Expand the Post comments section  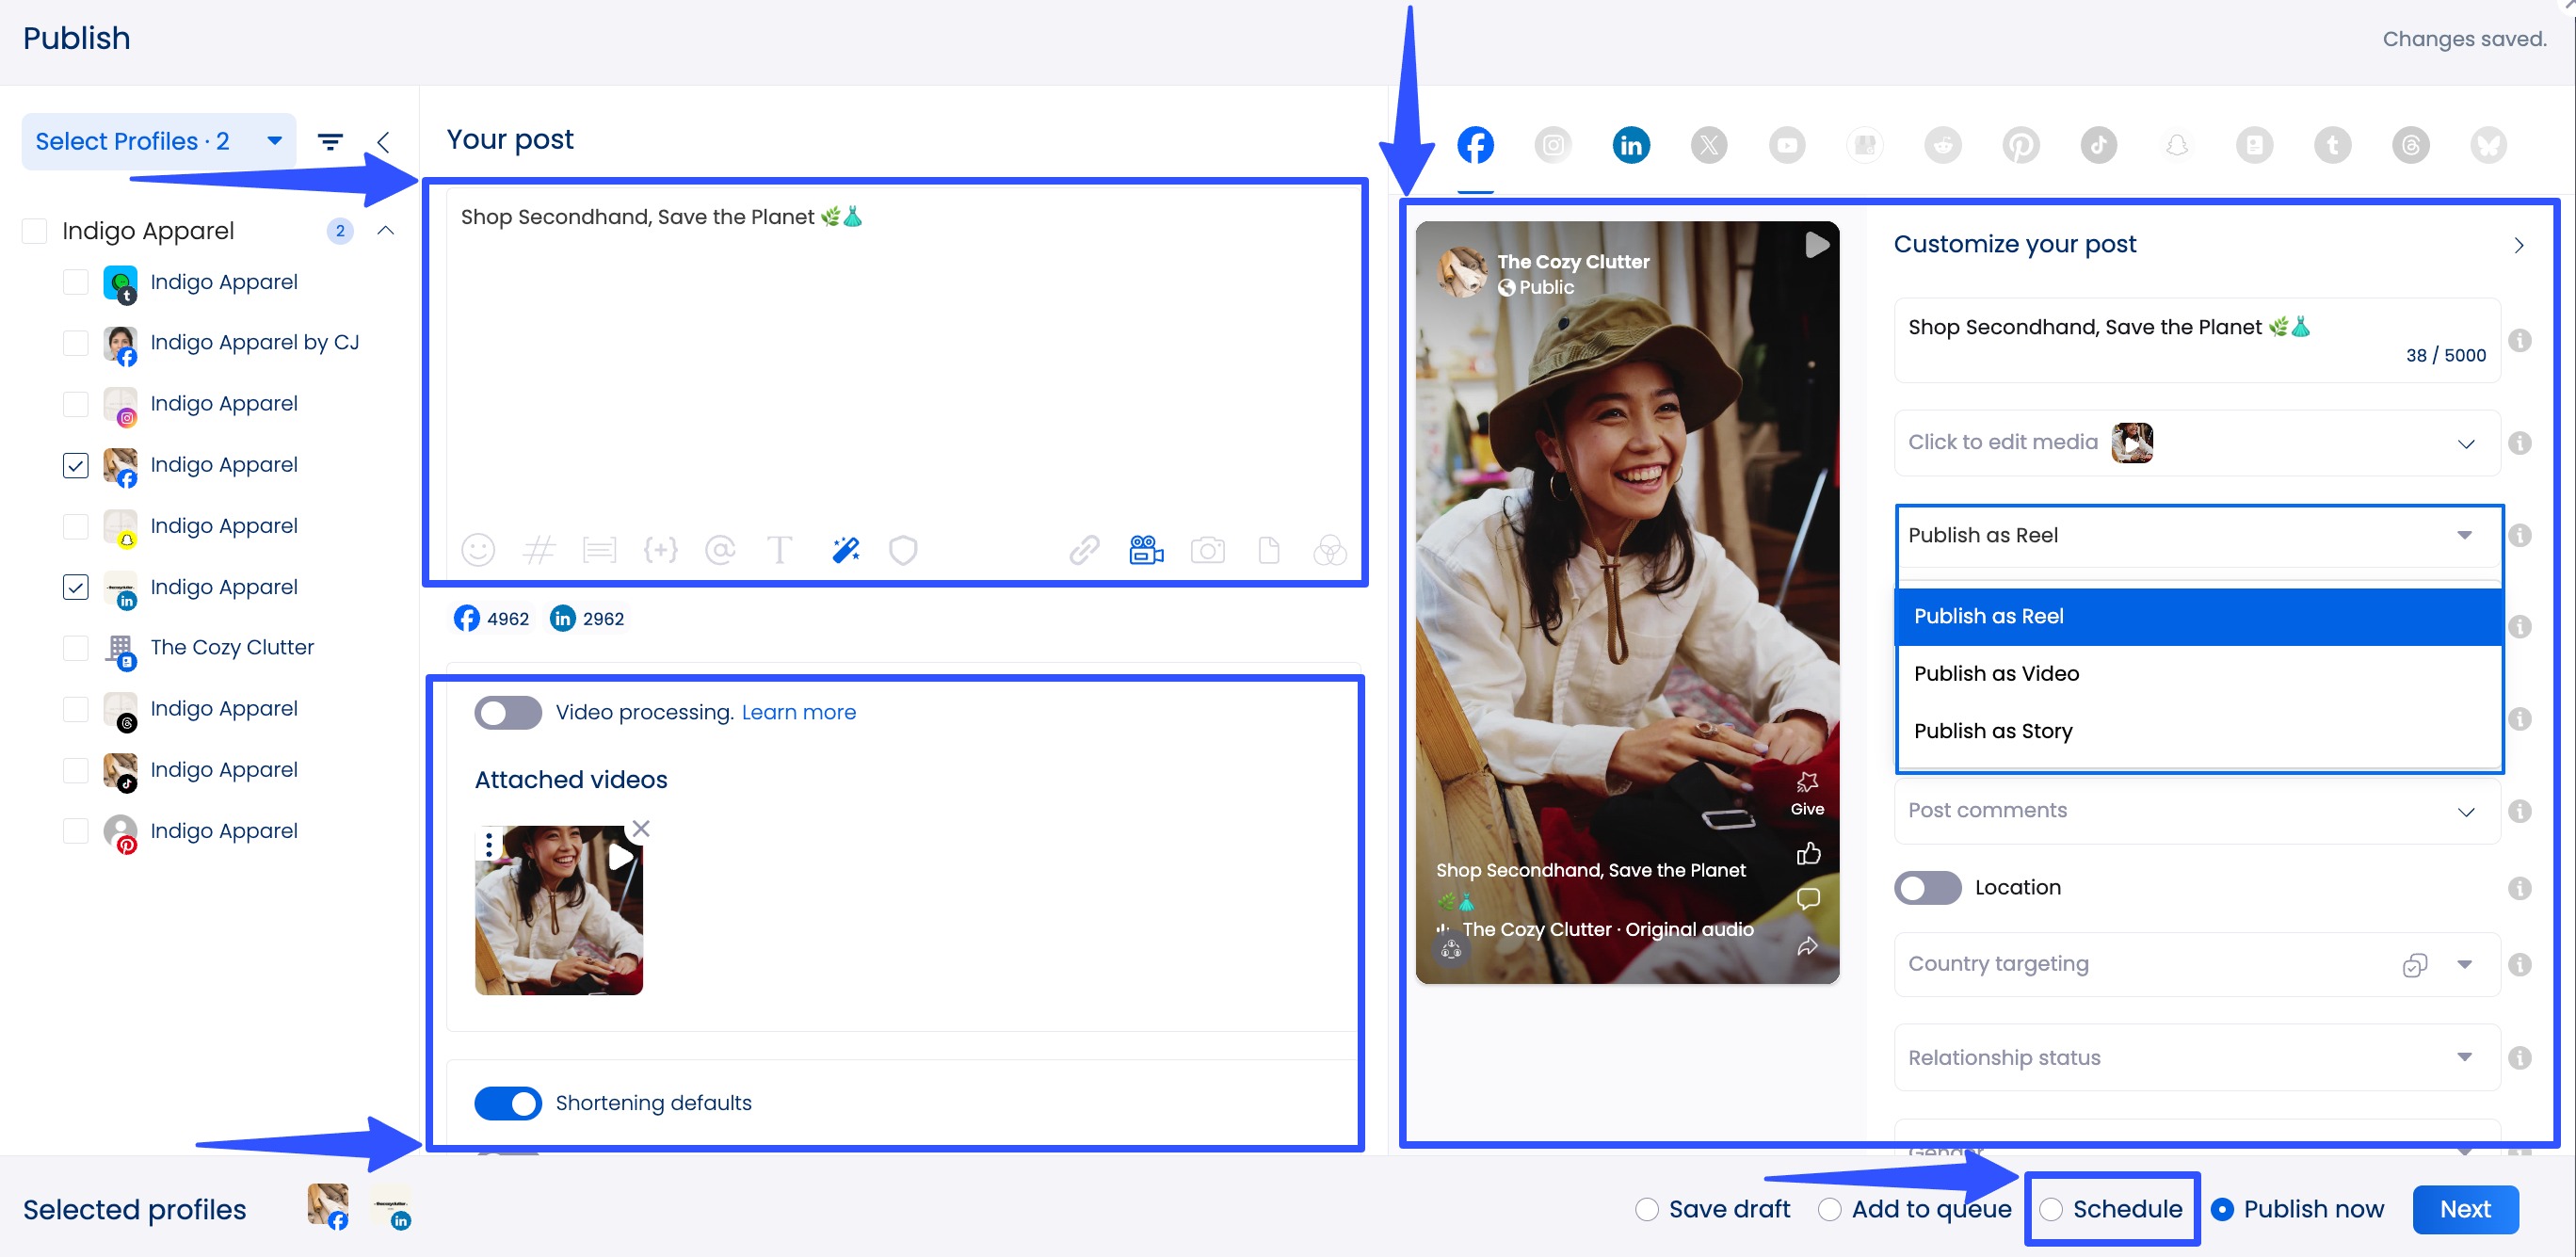(x=2465, y=811)
